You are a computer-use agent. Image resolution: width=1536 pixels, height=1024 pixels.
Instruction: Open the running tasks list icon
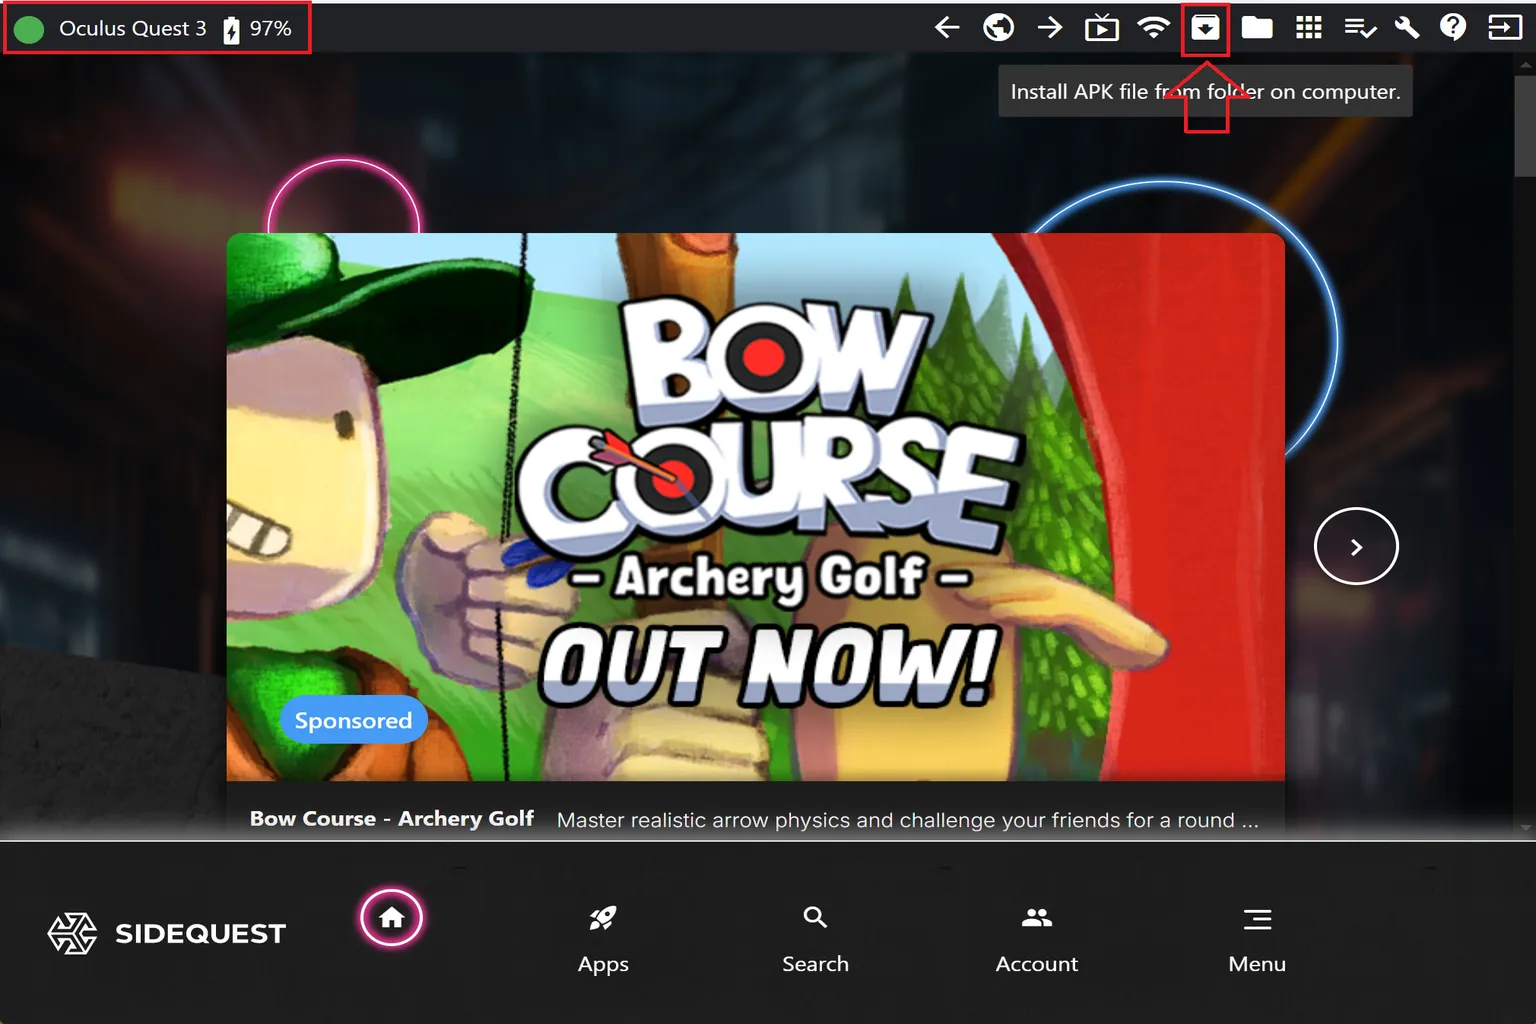pos(1359,28)
